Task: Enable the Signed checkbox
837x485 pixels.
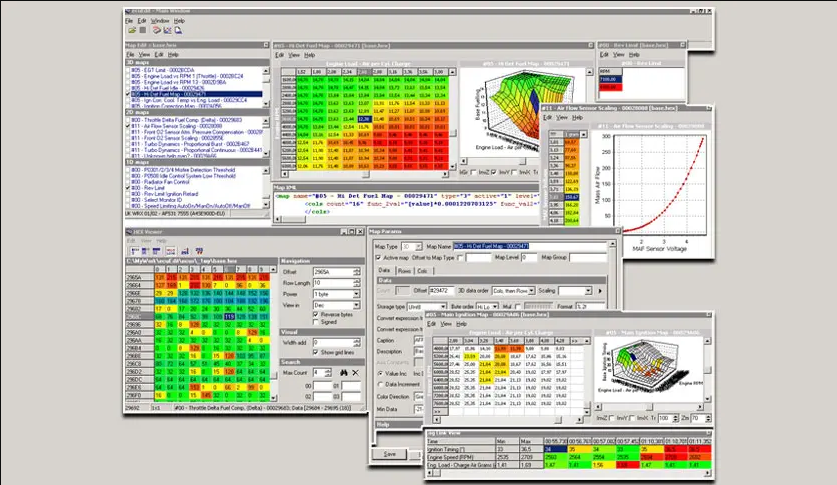Action: click(x=316, y=322)
